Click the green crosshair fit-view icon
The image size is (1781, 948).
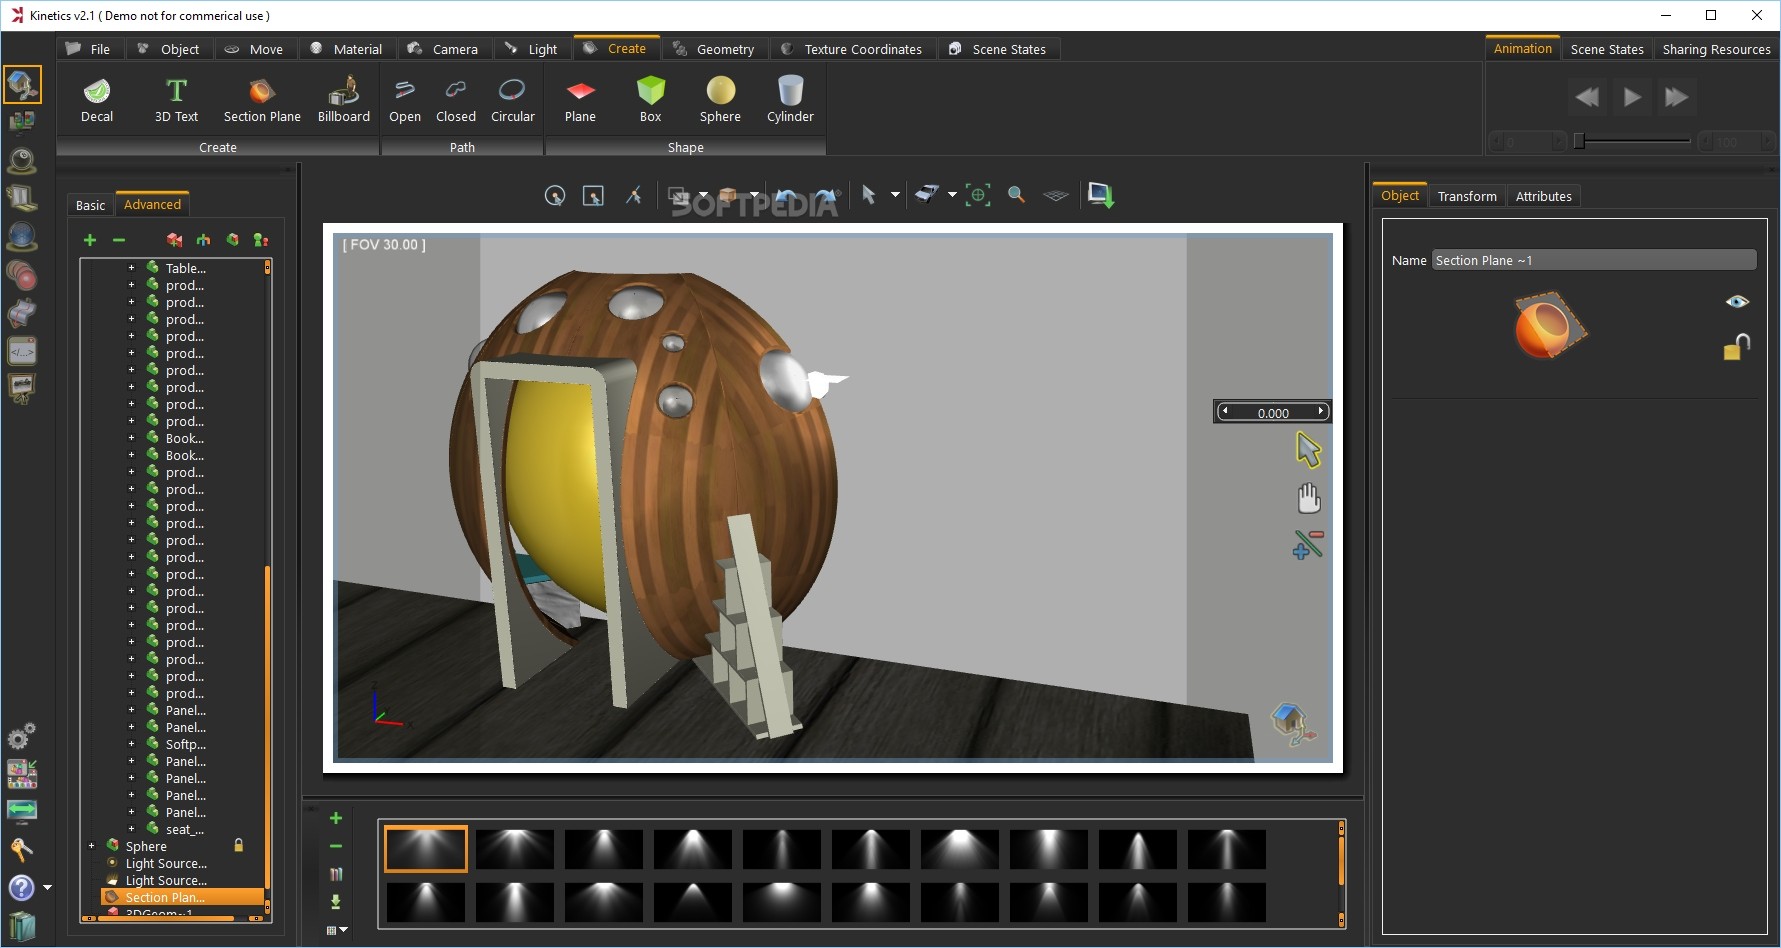[x=978, y=195]
